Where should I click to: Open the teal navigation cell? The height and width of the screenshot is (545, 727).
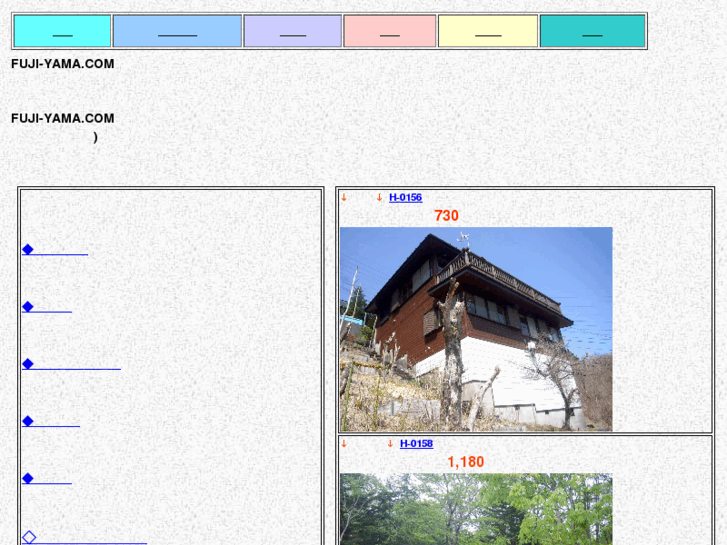(x=593, y=31)
